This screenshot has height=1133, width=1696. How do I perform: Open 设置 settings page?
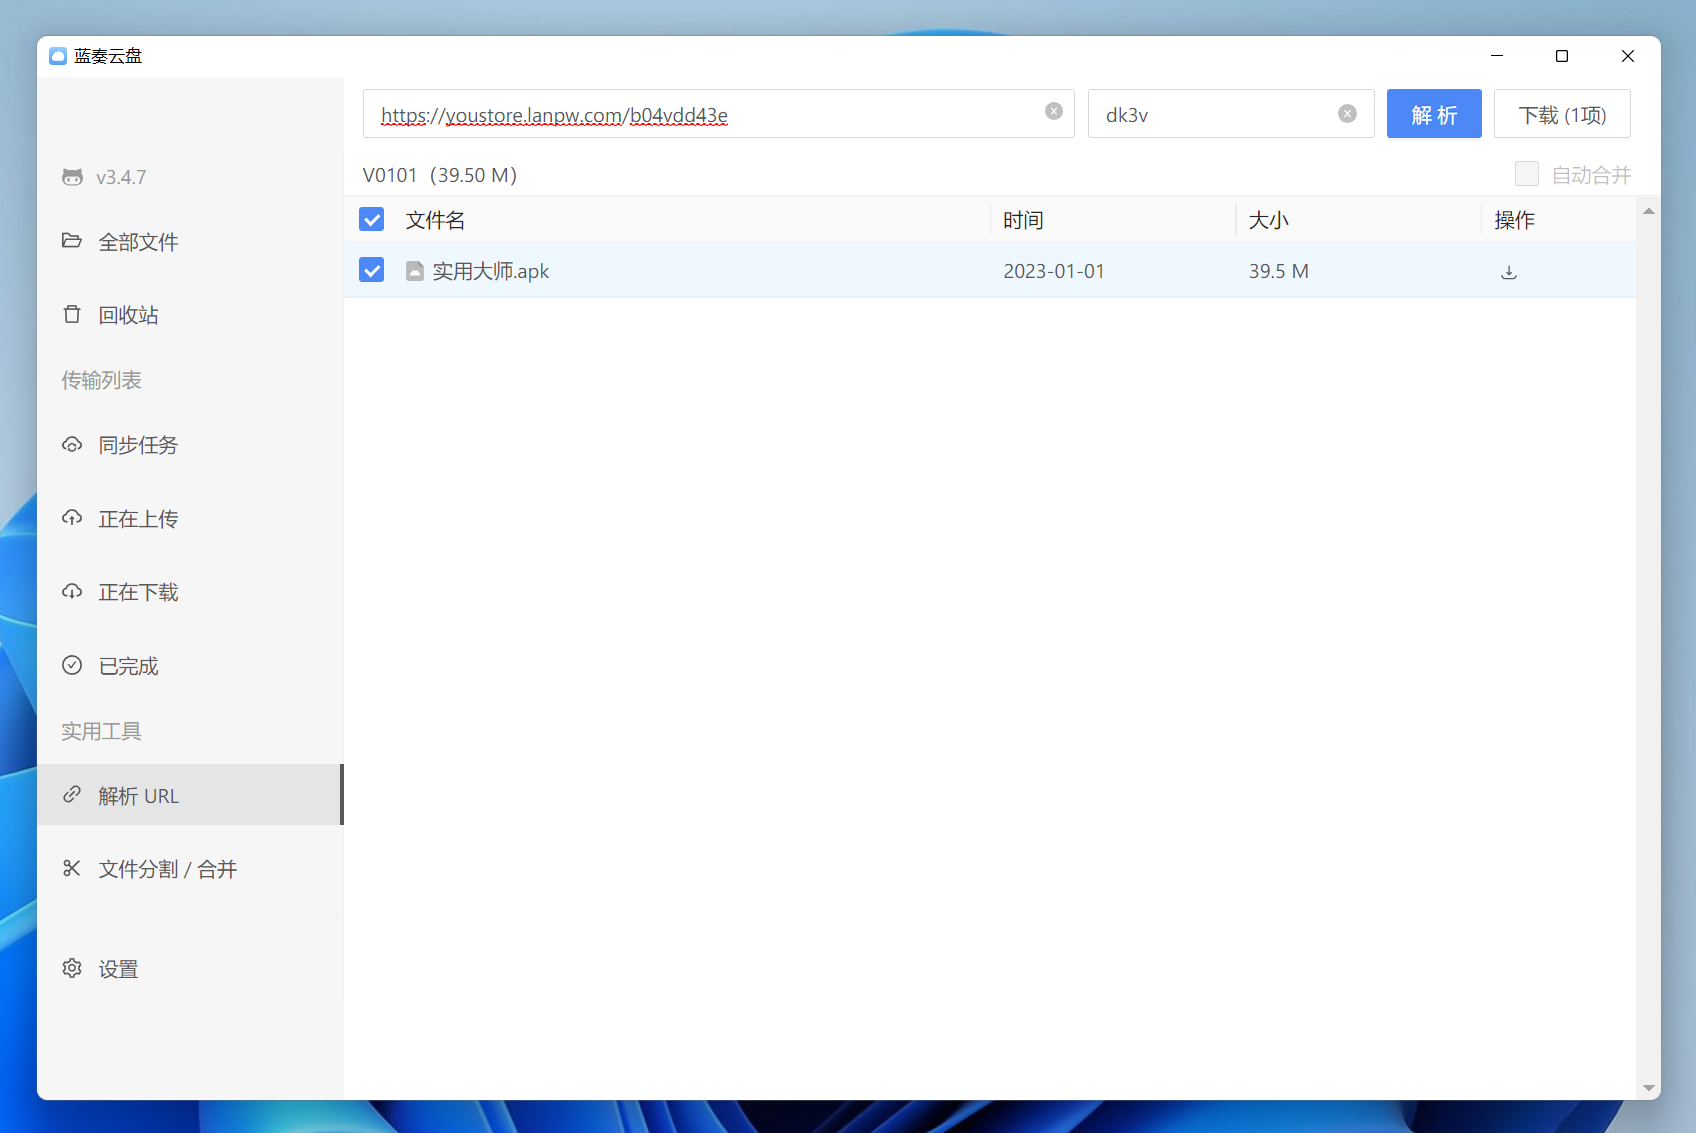(190, 969)
